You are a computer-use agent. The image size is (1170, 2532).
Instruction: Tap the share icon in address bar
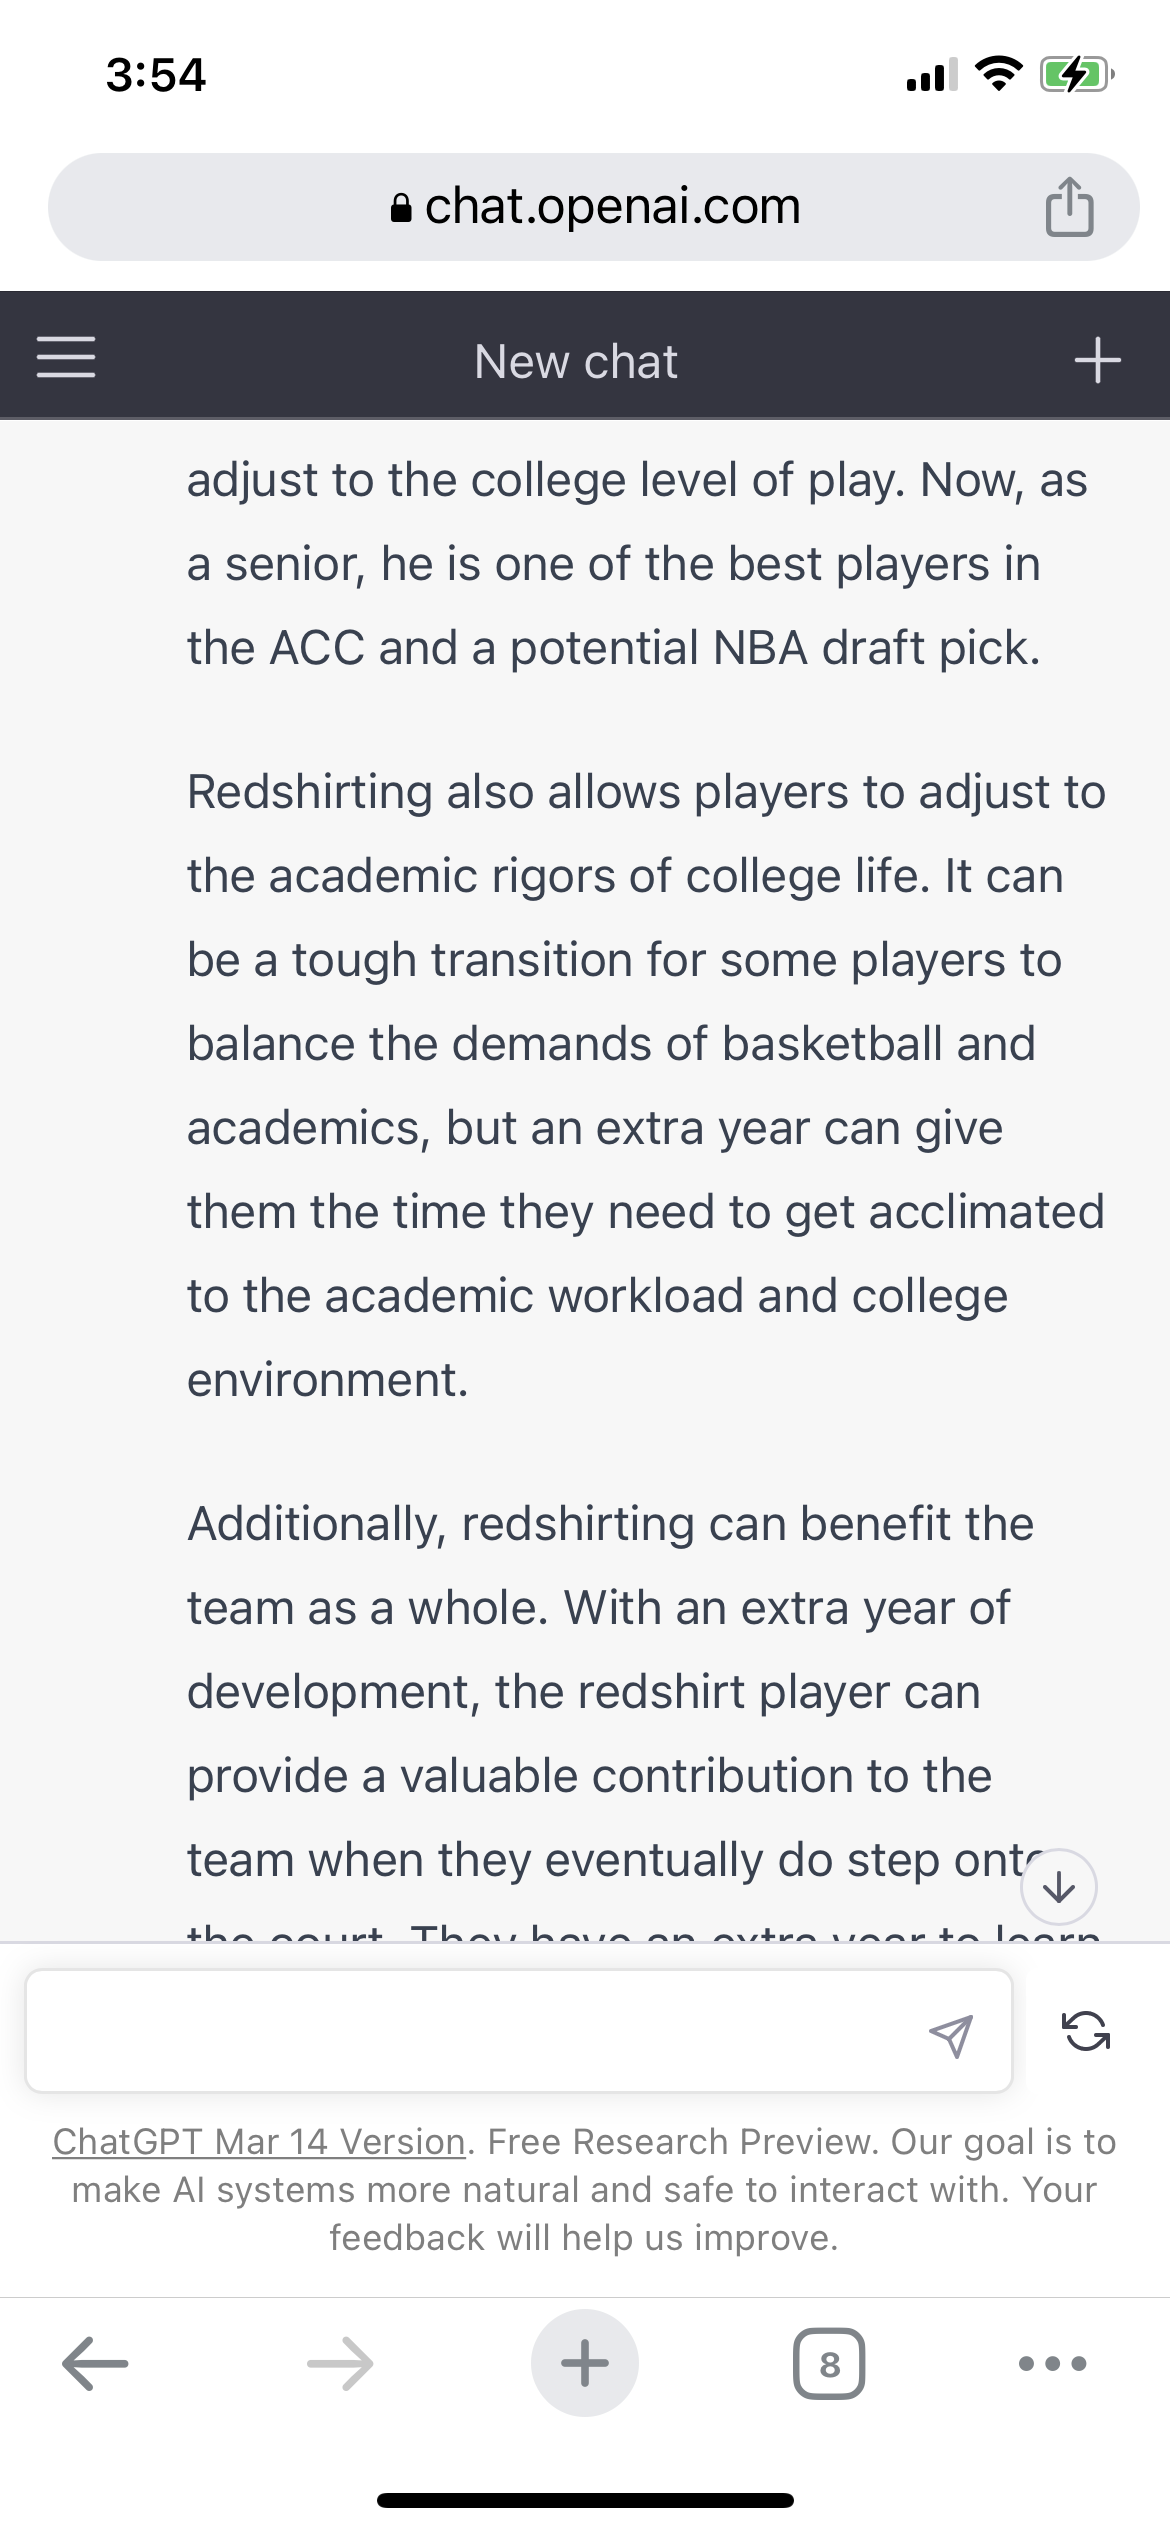pos(1069,206)
